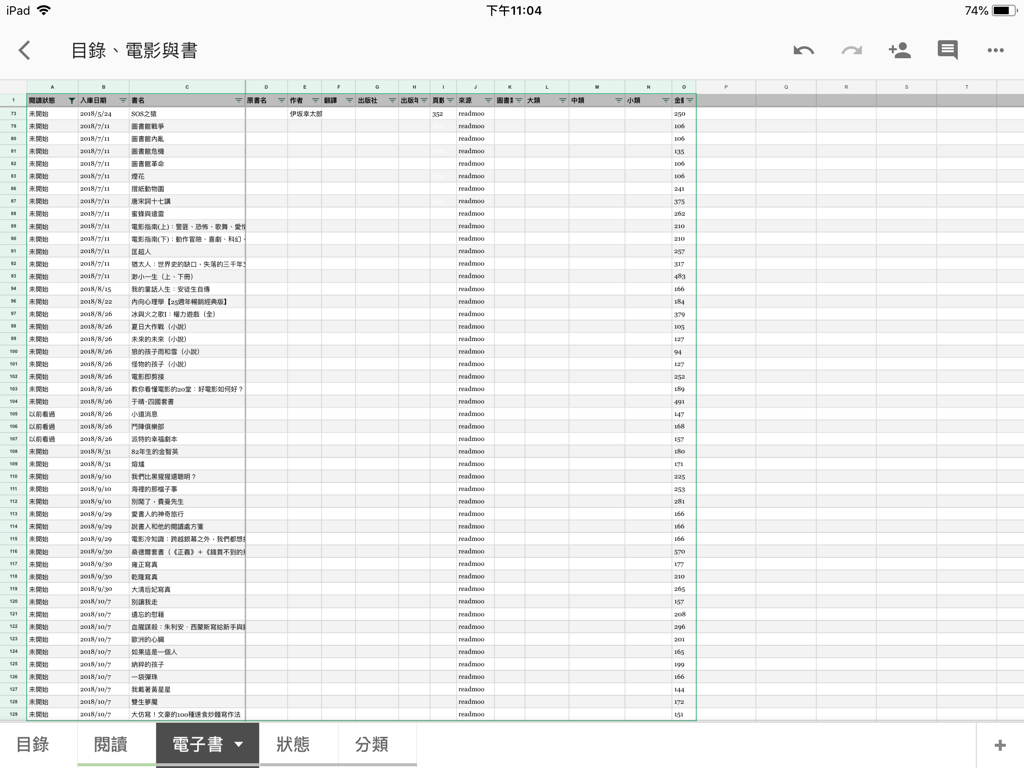Open the comments panel icon

948,50
